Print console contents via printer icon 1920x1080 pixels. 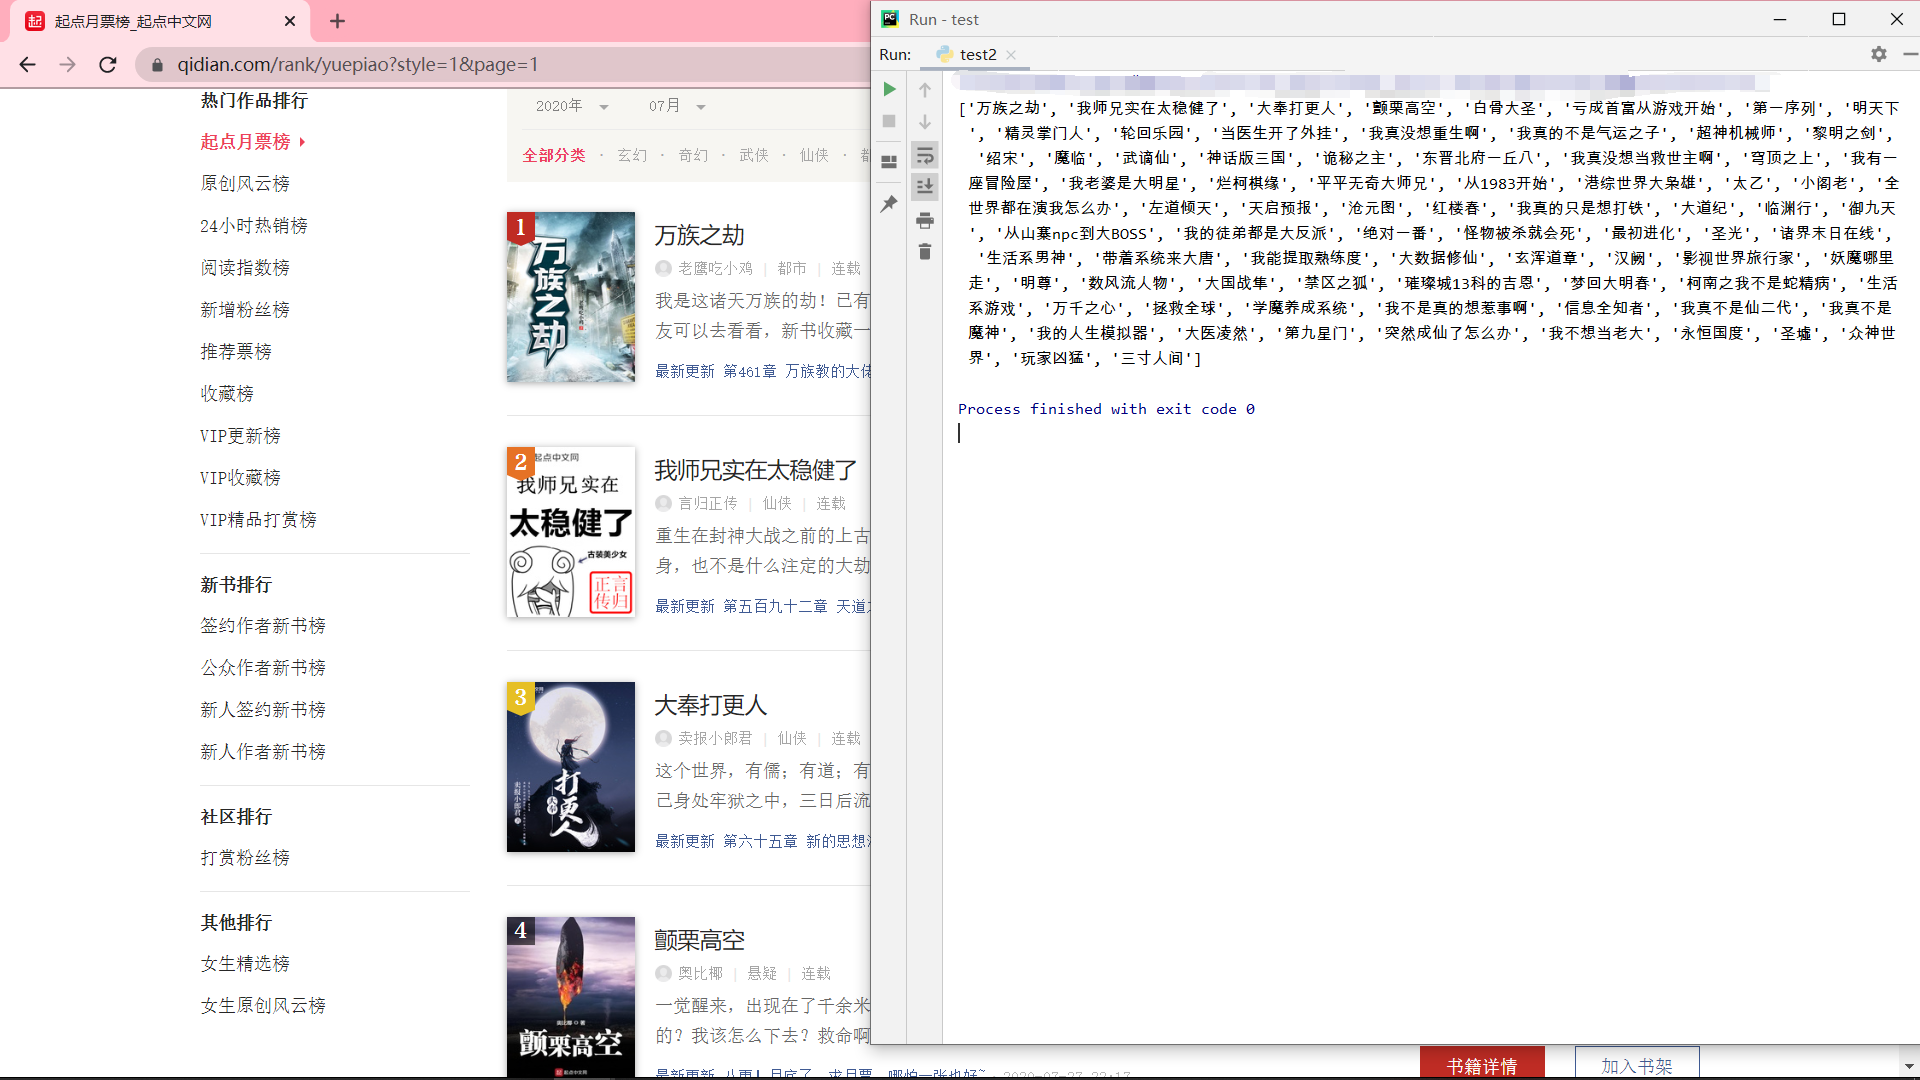925,221
